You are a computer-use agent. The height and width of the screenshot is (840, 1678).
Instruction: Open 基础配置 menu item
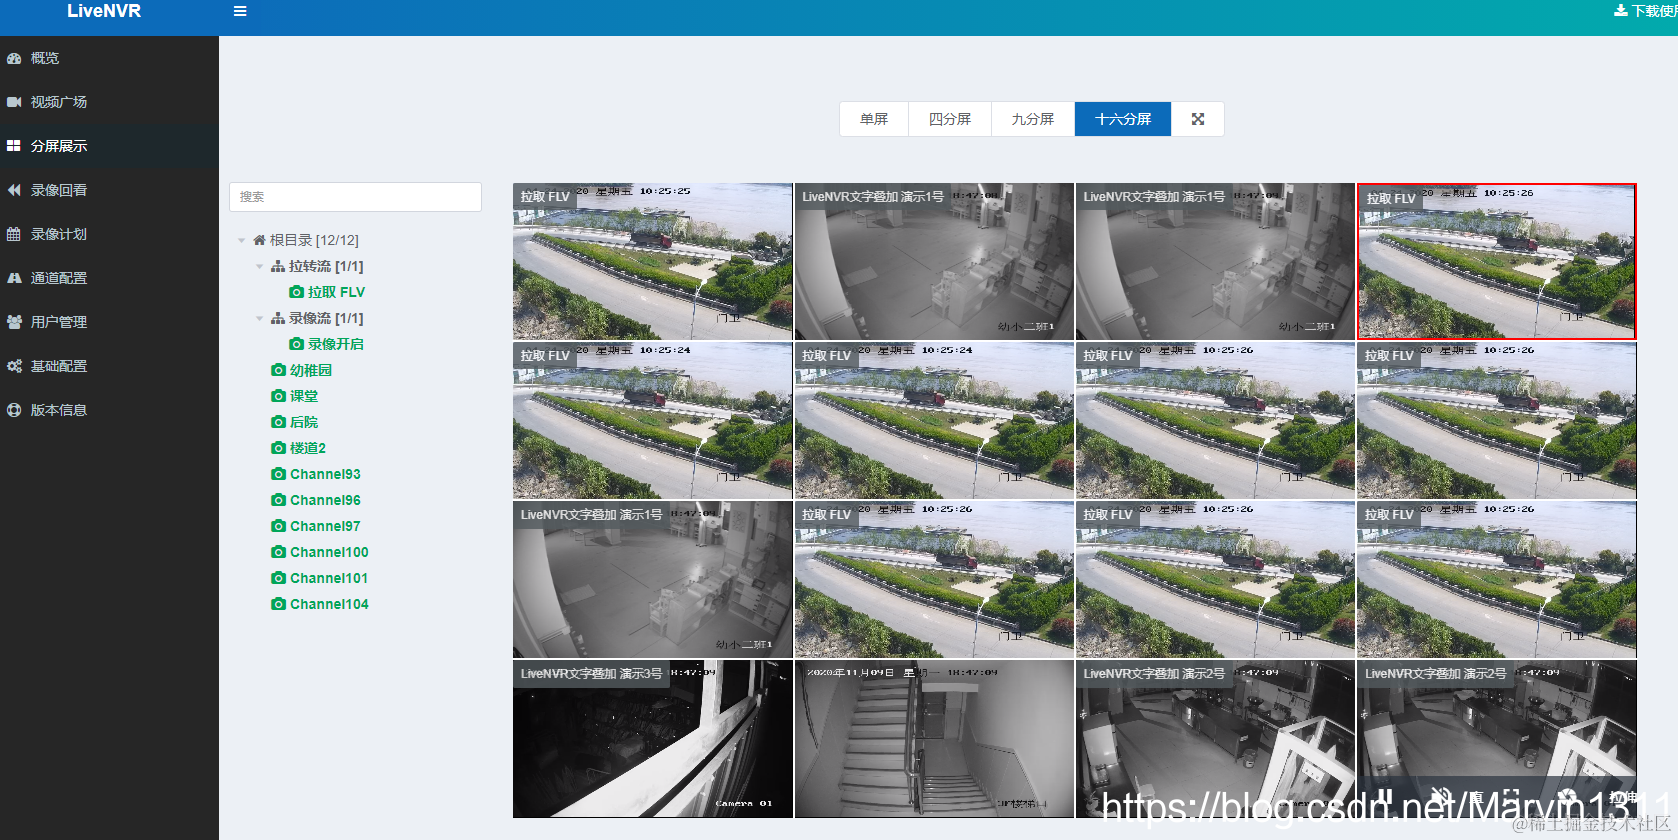click(109, 366)
